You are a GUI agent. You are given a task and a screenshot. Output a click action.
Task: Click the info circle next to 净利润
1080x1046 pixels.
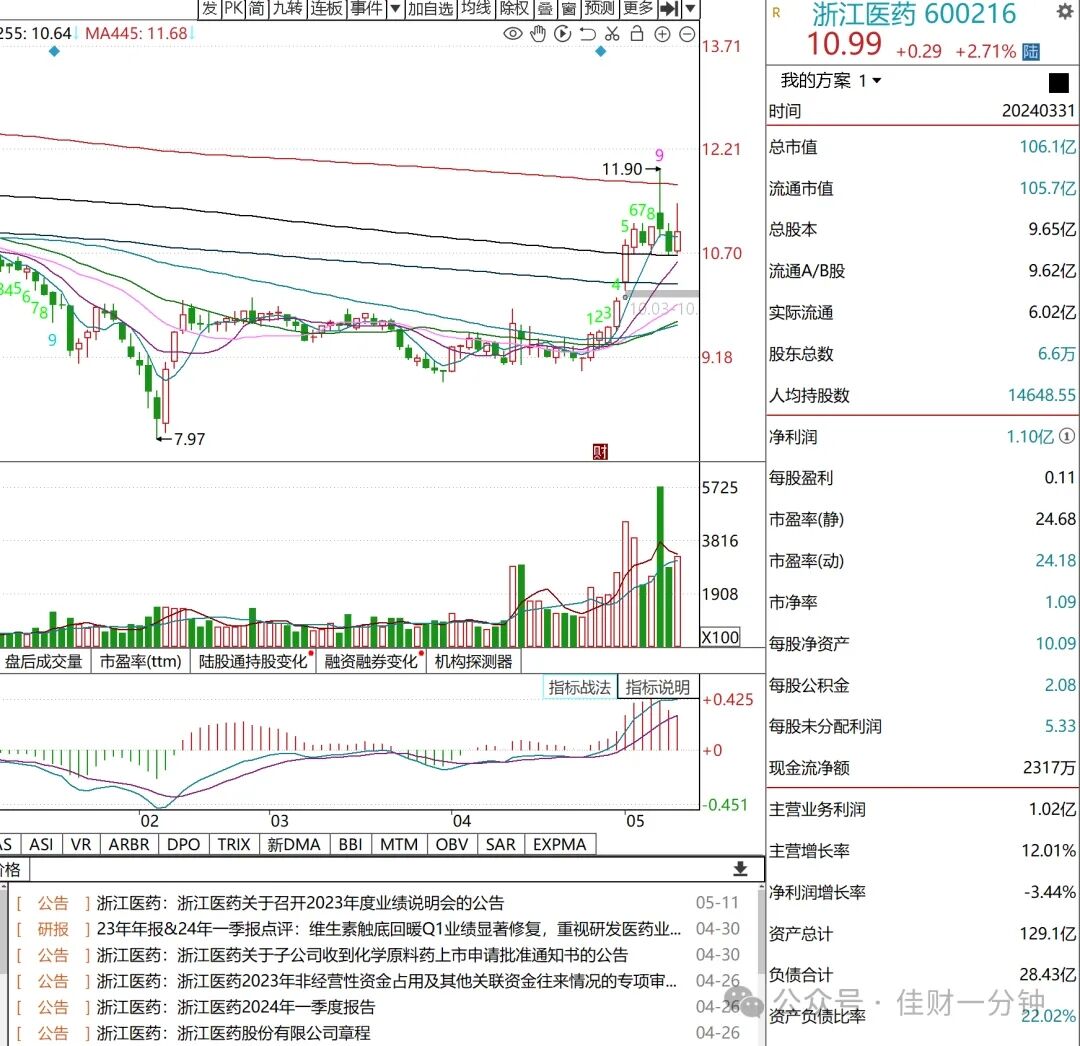1066,436
